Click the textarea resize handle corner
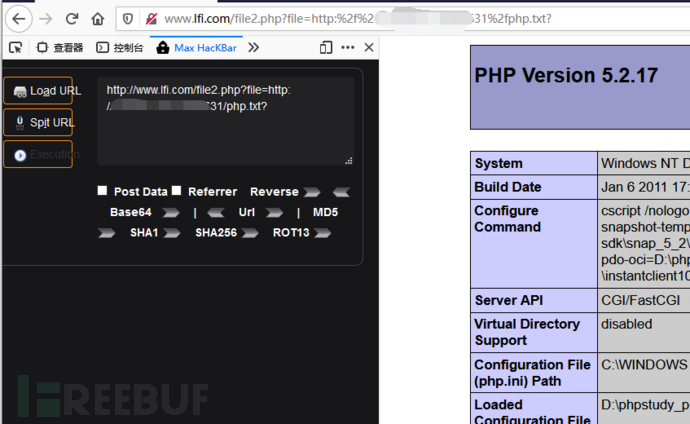 click(x=349, y=161)
